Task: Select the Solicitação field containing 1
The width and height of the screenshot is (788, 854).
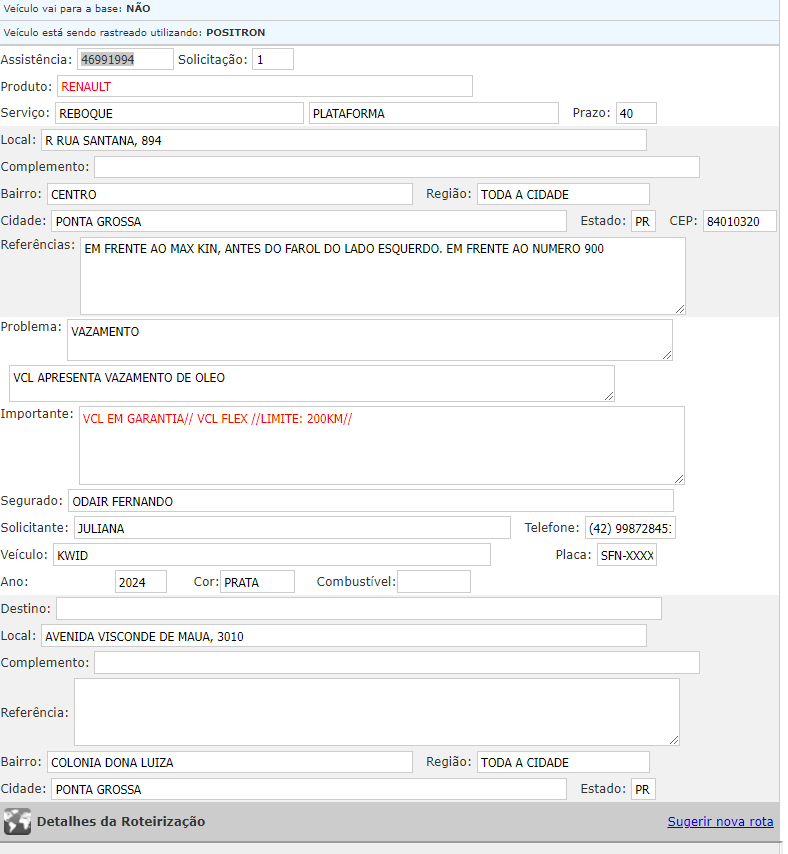Action: coord(273,59)
